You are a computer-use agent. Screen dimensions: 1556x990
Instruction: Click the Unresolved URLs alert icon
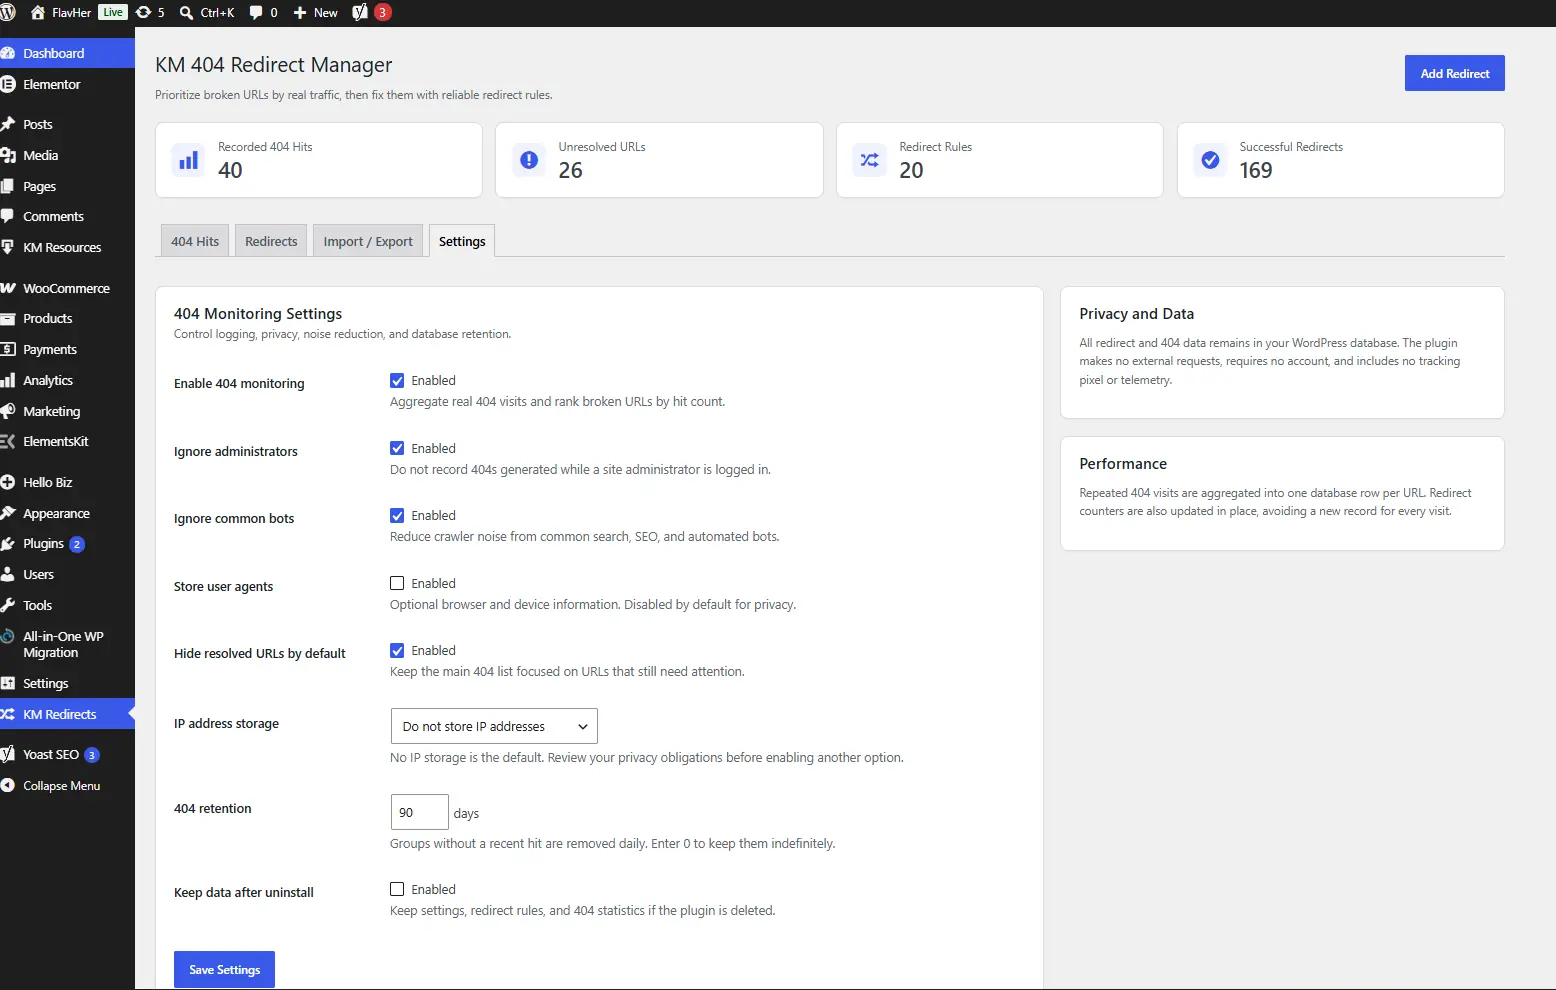click(529, 160)
